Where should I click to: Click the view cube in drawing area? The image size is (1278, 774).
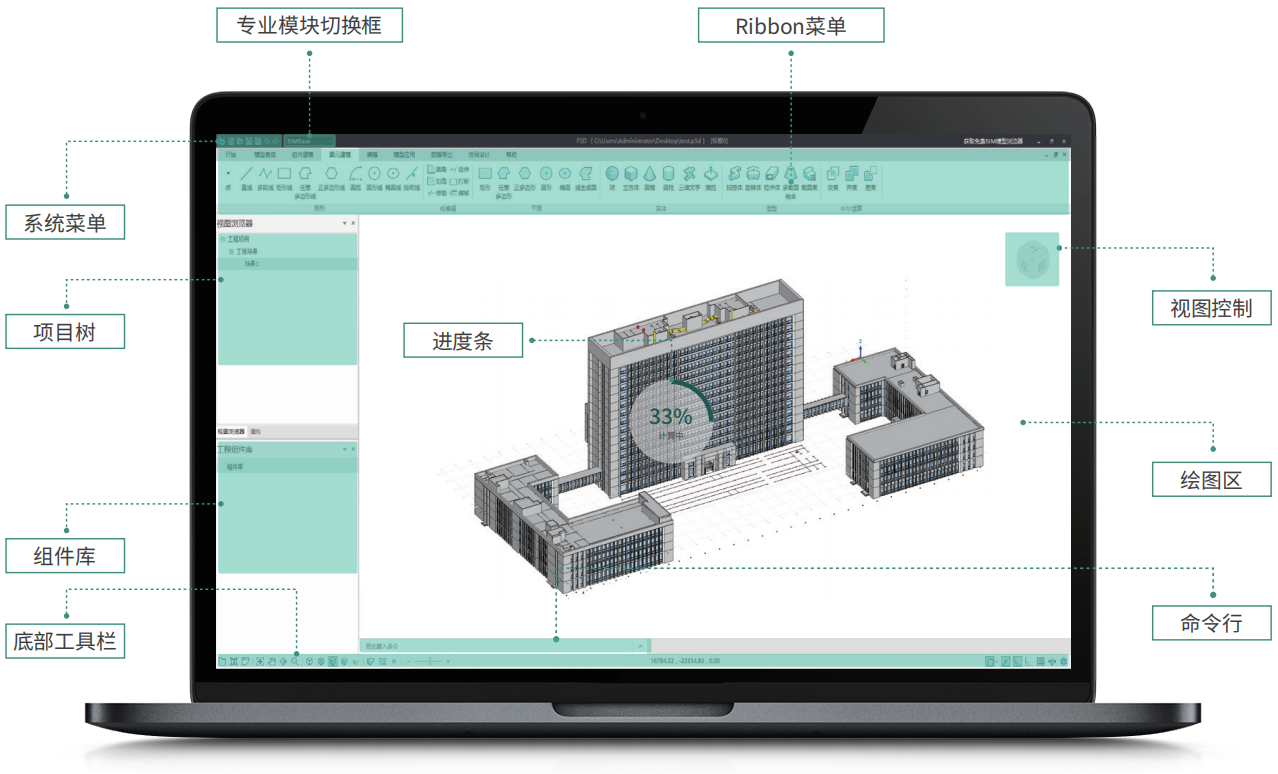click(1032, 260)
